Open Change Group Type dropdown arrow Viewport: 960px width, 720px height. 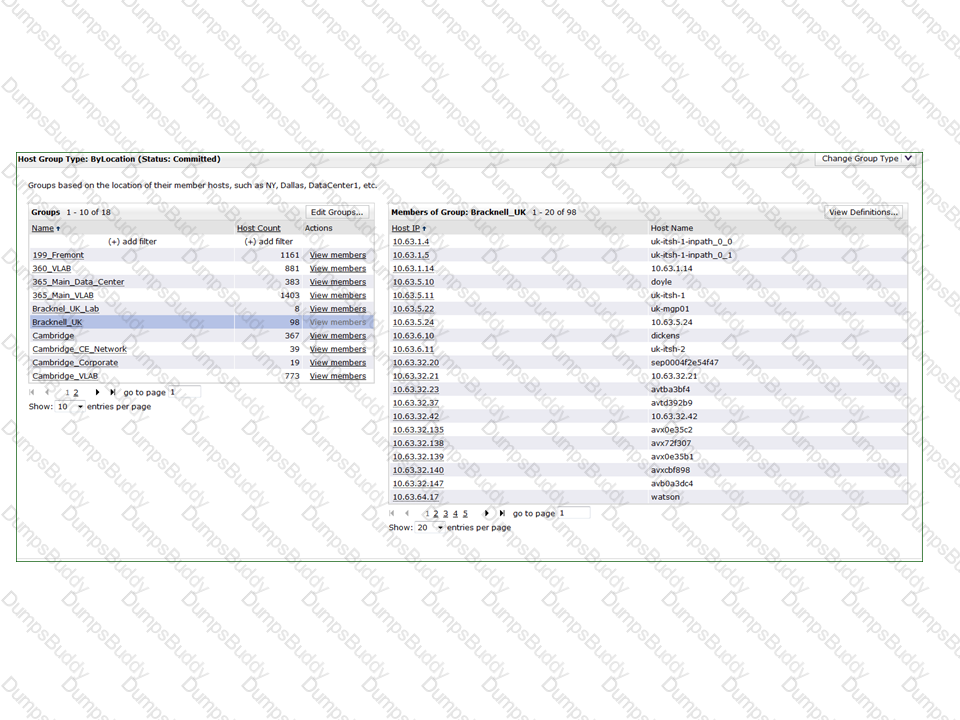coord(909,159)
